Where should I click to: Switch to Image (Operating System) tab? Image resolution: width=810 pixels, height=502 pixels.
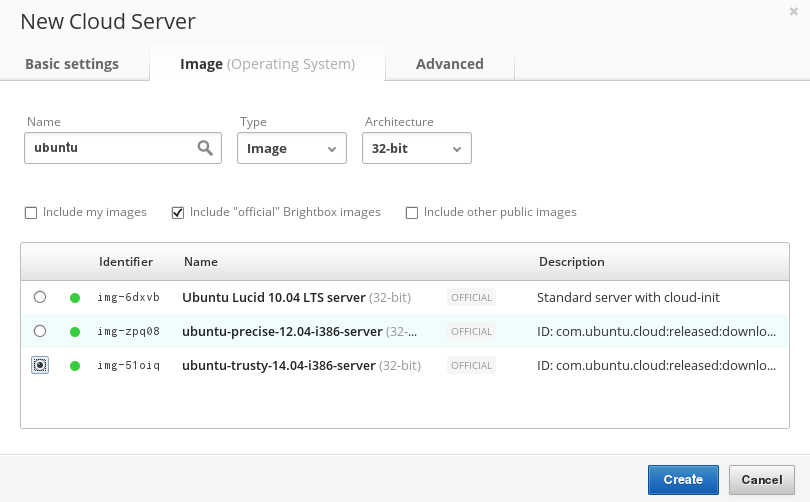(x=268, y=64)
